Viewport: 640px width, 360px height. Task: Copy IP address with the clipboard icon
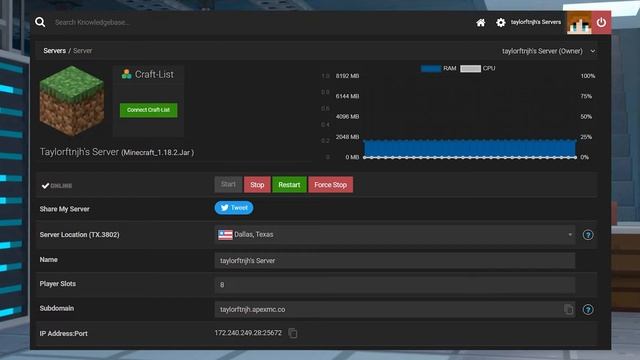tap(293, 333)
